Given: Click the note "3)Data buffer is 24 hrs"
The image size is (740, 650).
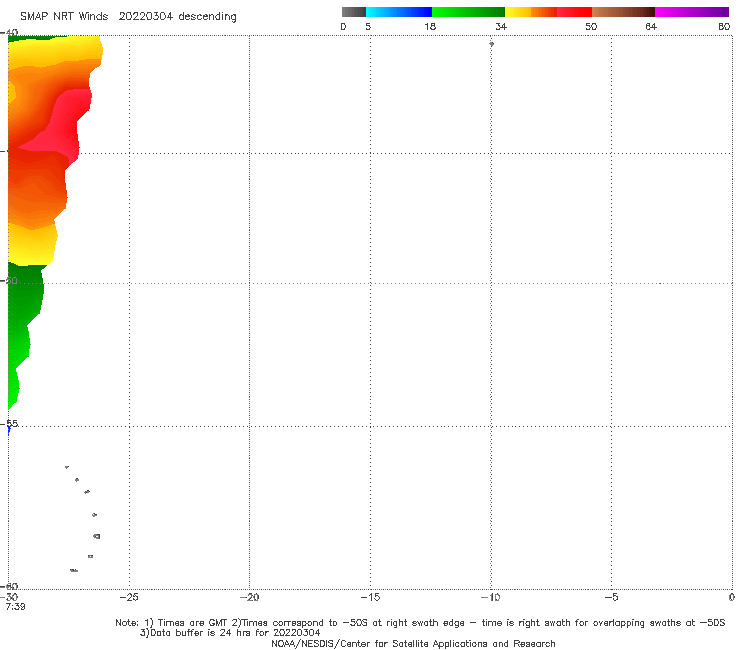Looking at the screenshot, I should (x=230, y=633).
